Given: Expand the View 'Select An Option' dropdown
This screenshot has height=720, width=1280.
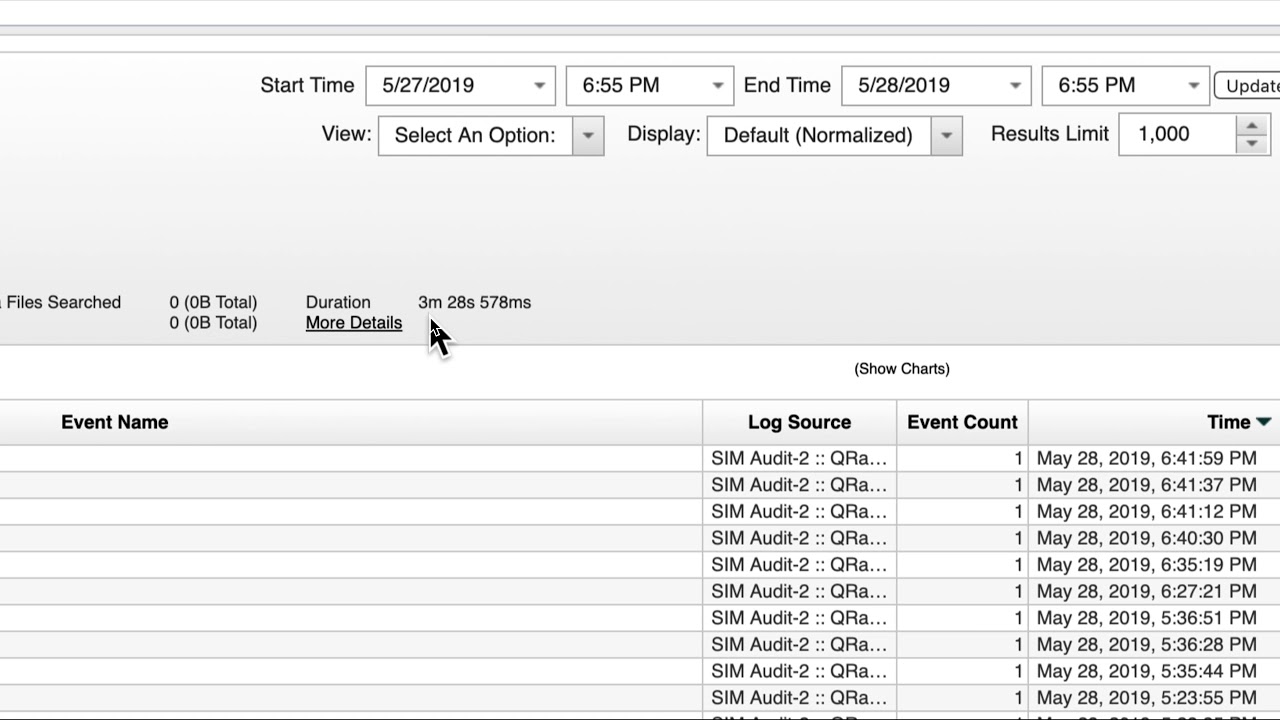Looking at the screenshot, I should pyautogui.click(x=588, y=136).
